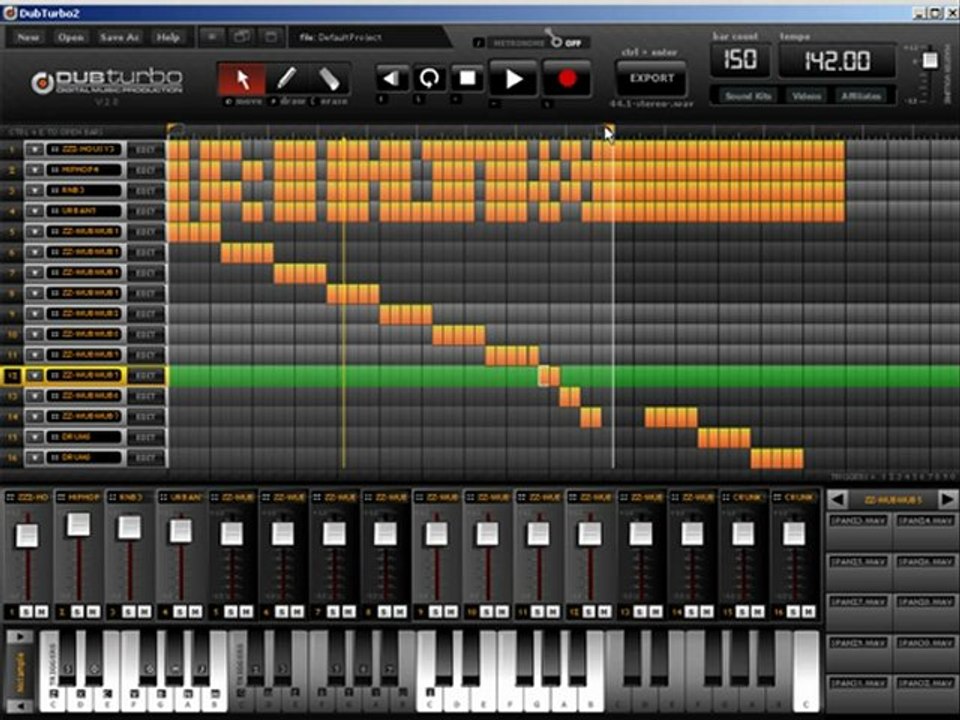Mute mixer channel 4
Image resolution: width=960 pixels, height=720 pixels.
coord(195,612)
